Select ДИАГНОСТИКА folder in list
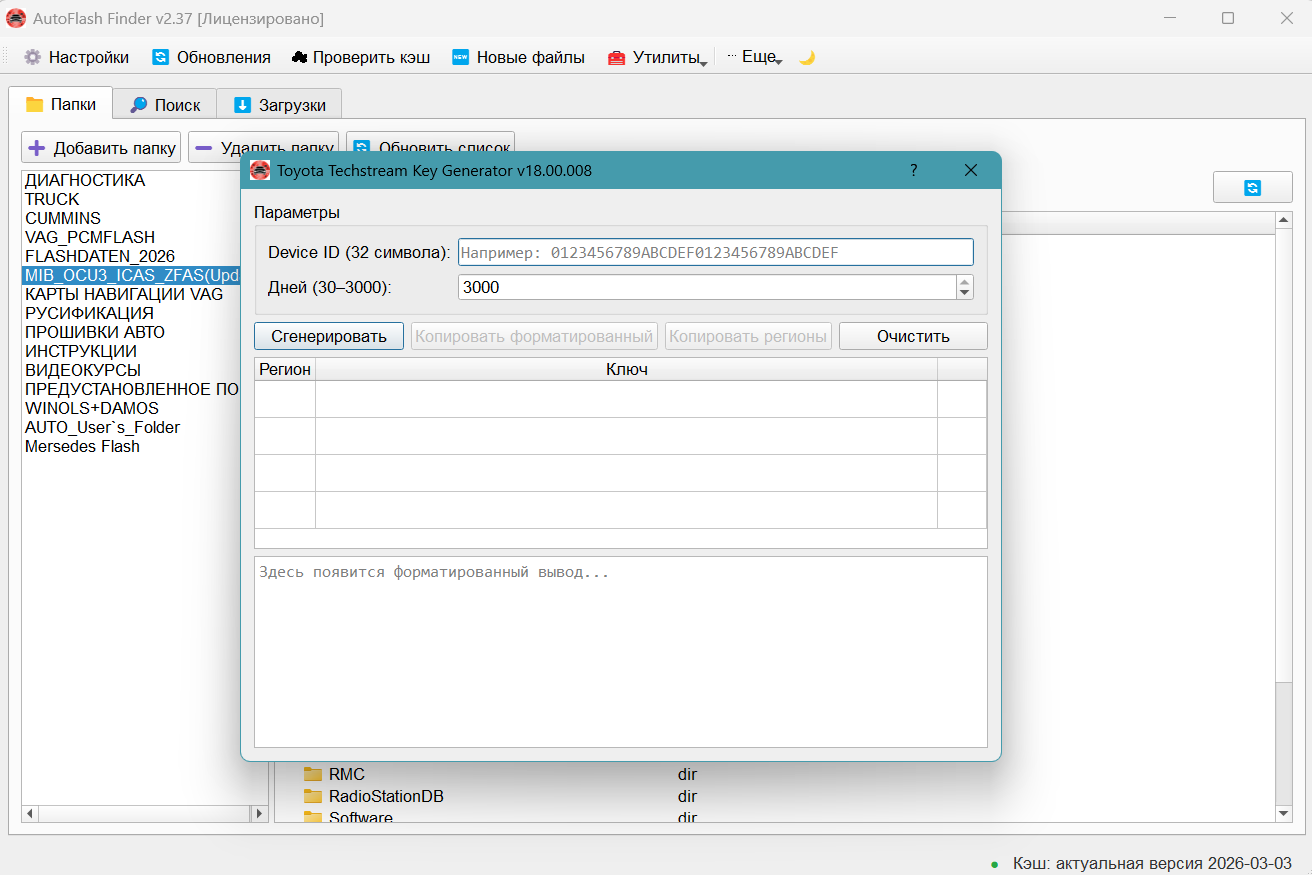The width and height of the screenshot is (1312, 875). click(x=85, y=180)
